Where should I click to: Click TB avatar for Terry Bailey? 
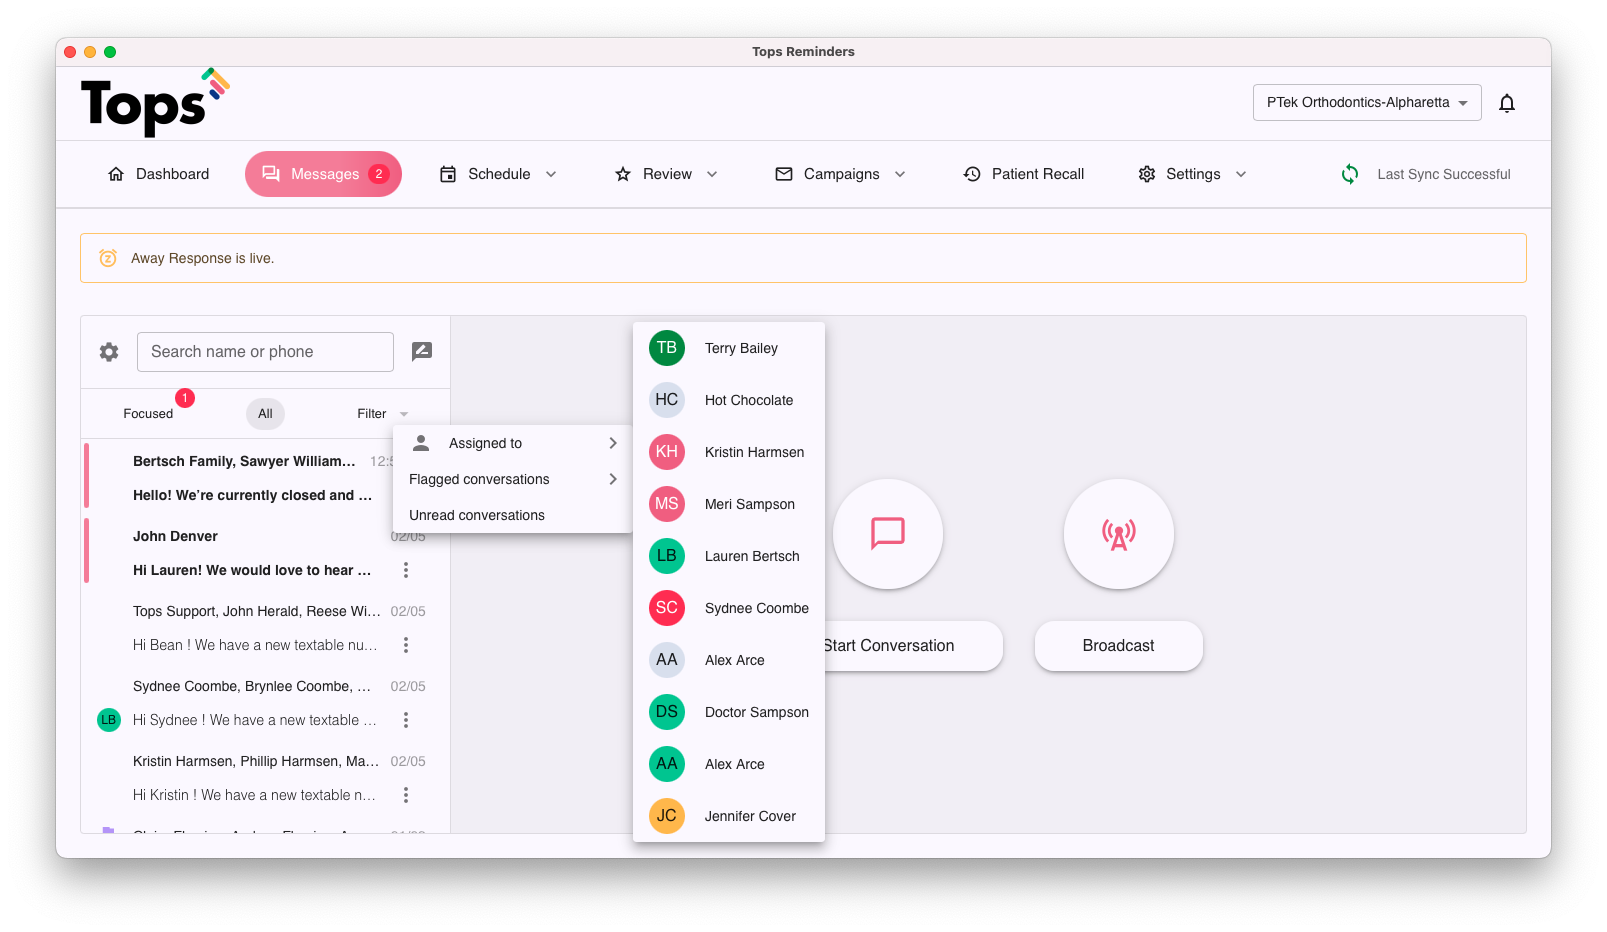[667, 348]
